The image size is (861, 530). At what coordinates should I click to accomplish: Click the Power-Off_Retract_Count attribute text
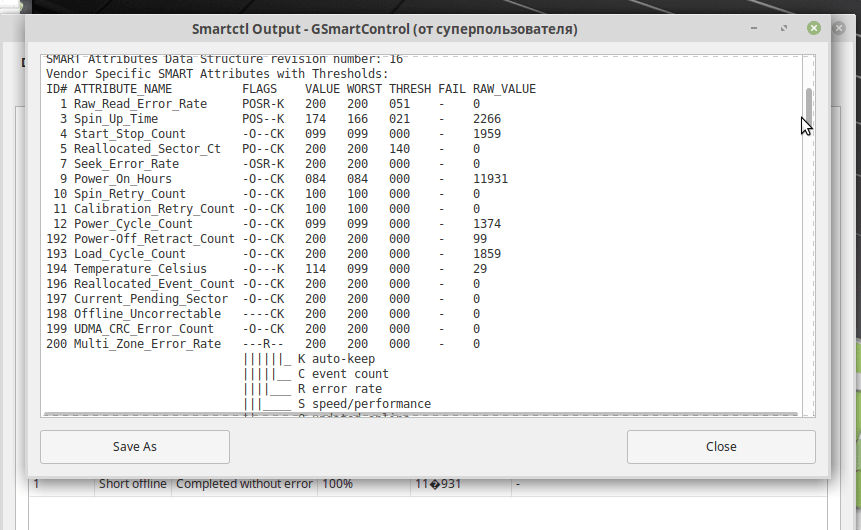tap(154, 239)
